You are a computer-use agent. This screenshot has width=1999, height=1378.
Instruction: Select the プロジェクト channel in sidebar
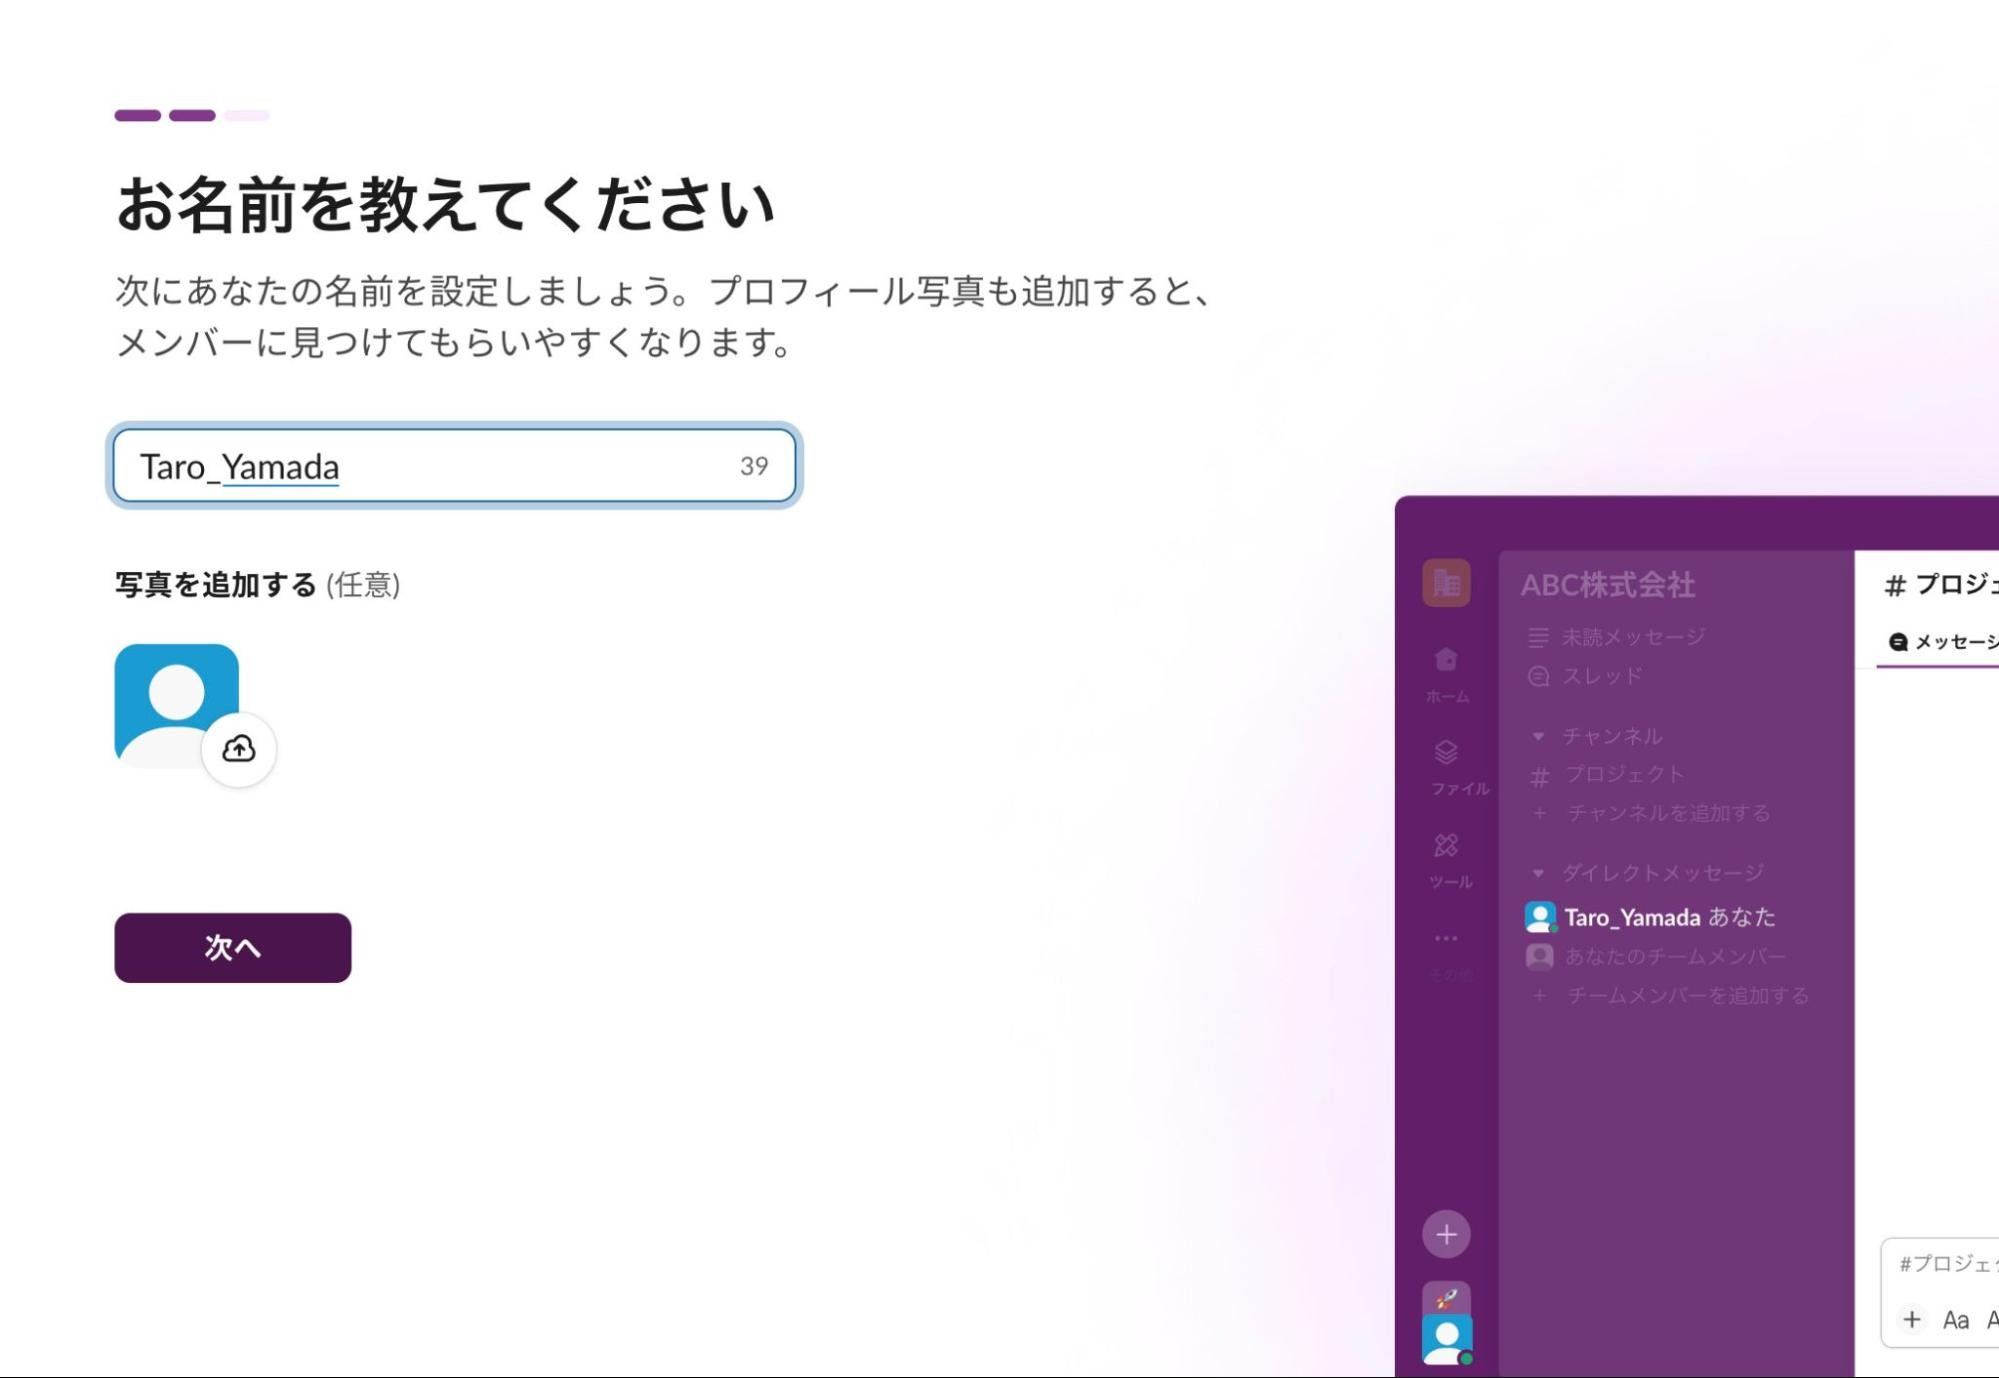[1607, 775]
